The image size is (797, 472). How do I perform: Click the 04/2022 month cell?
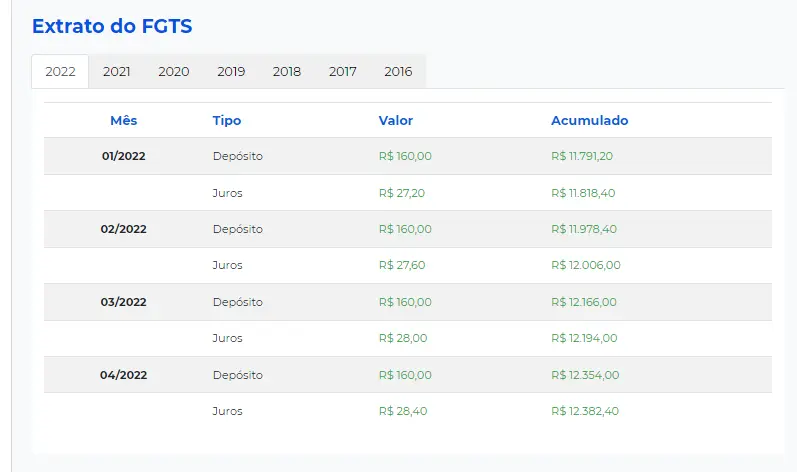(x=124, y=375)
